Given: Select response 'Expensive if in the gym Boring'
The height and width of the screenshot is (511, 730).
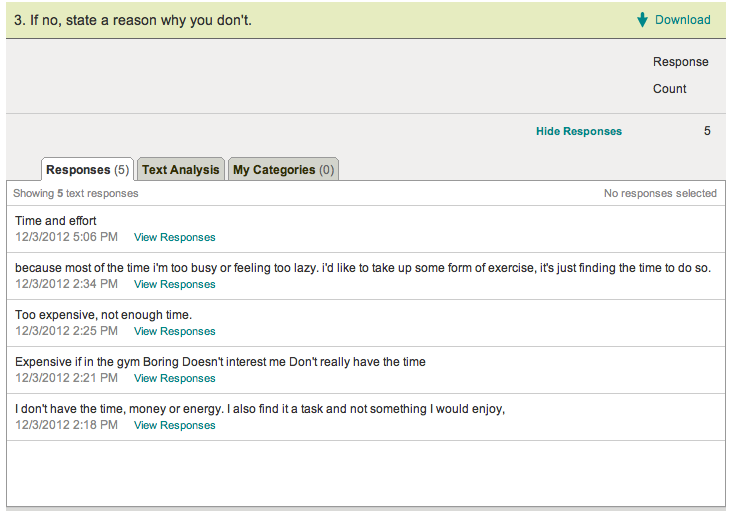Looking at the screenshot, I should tap(220, 362).
